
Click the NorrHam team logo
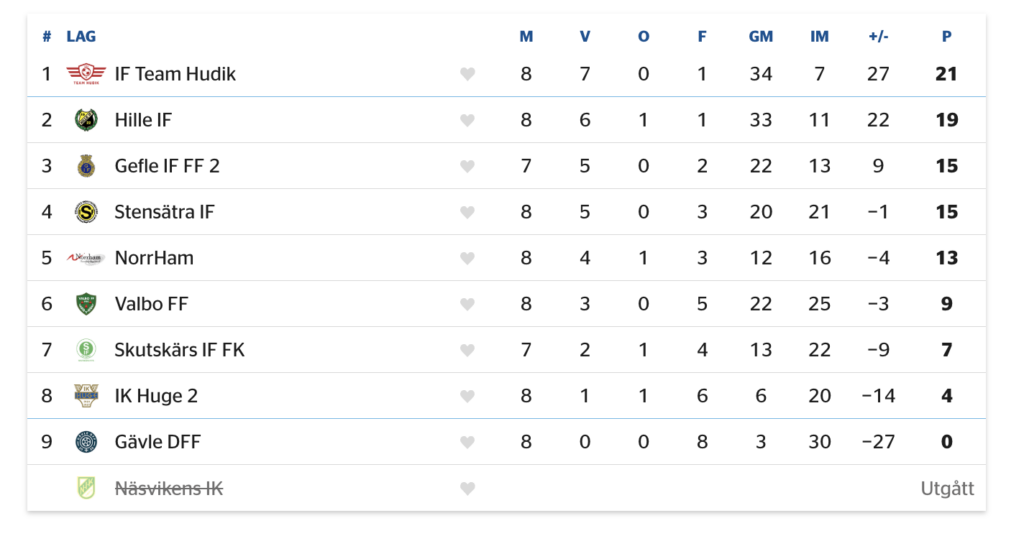click(x=86, y=258)
